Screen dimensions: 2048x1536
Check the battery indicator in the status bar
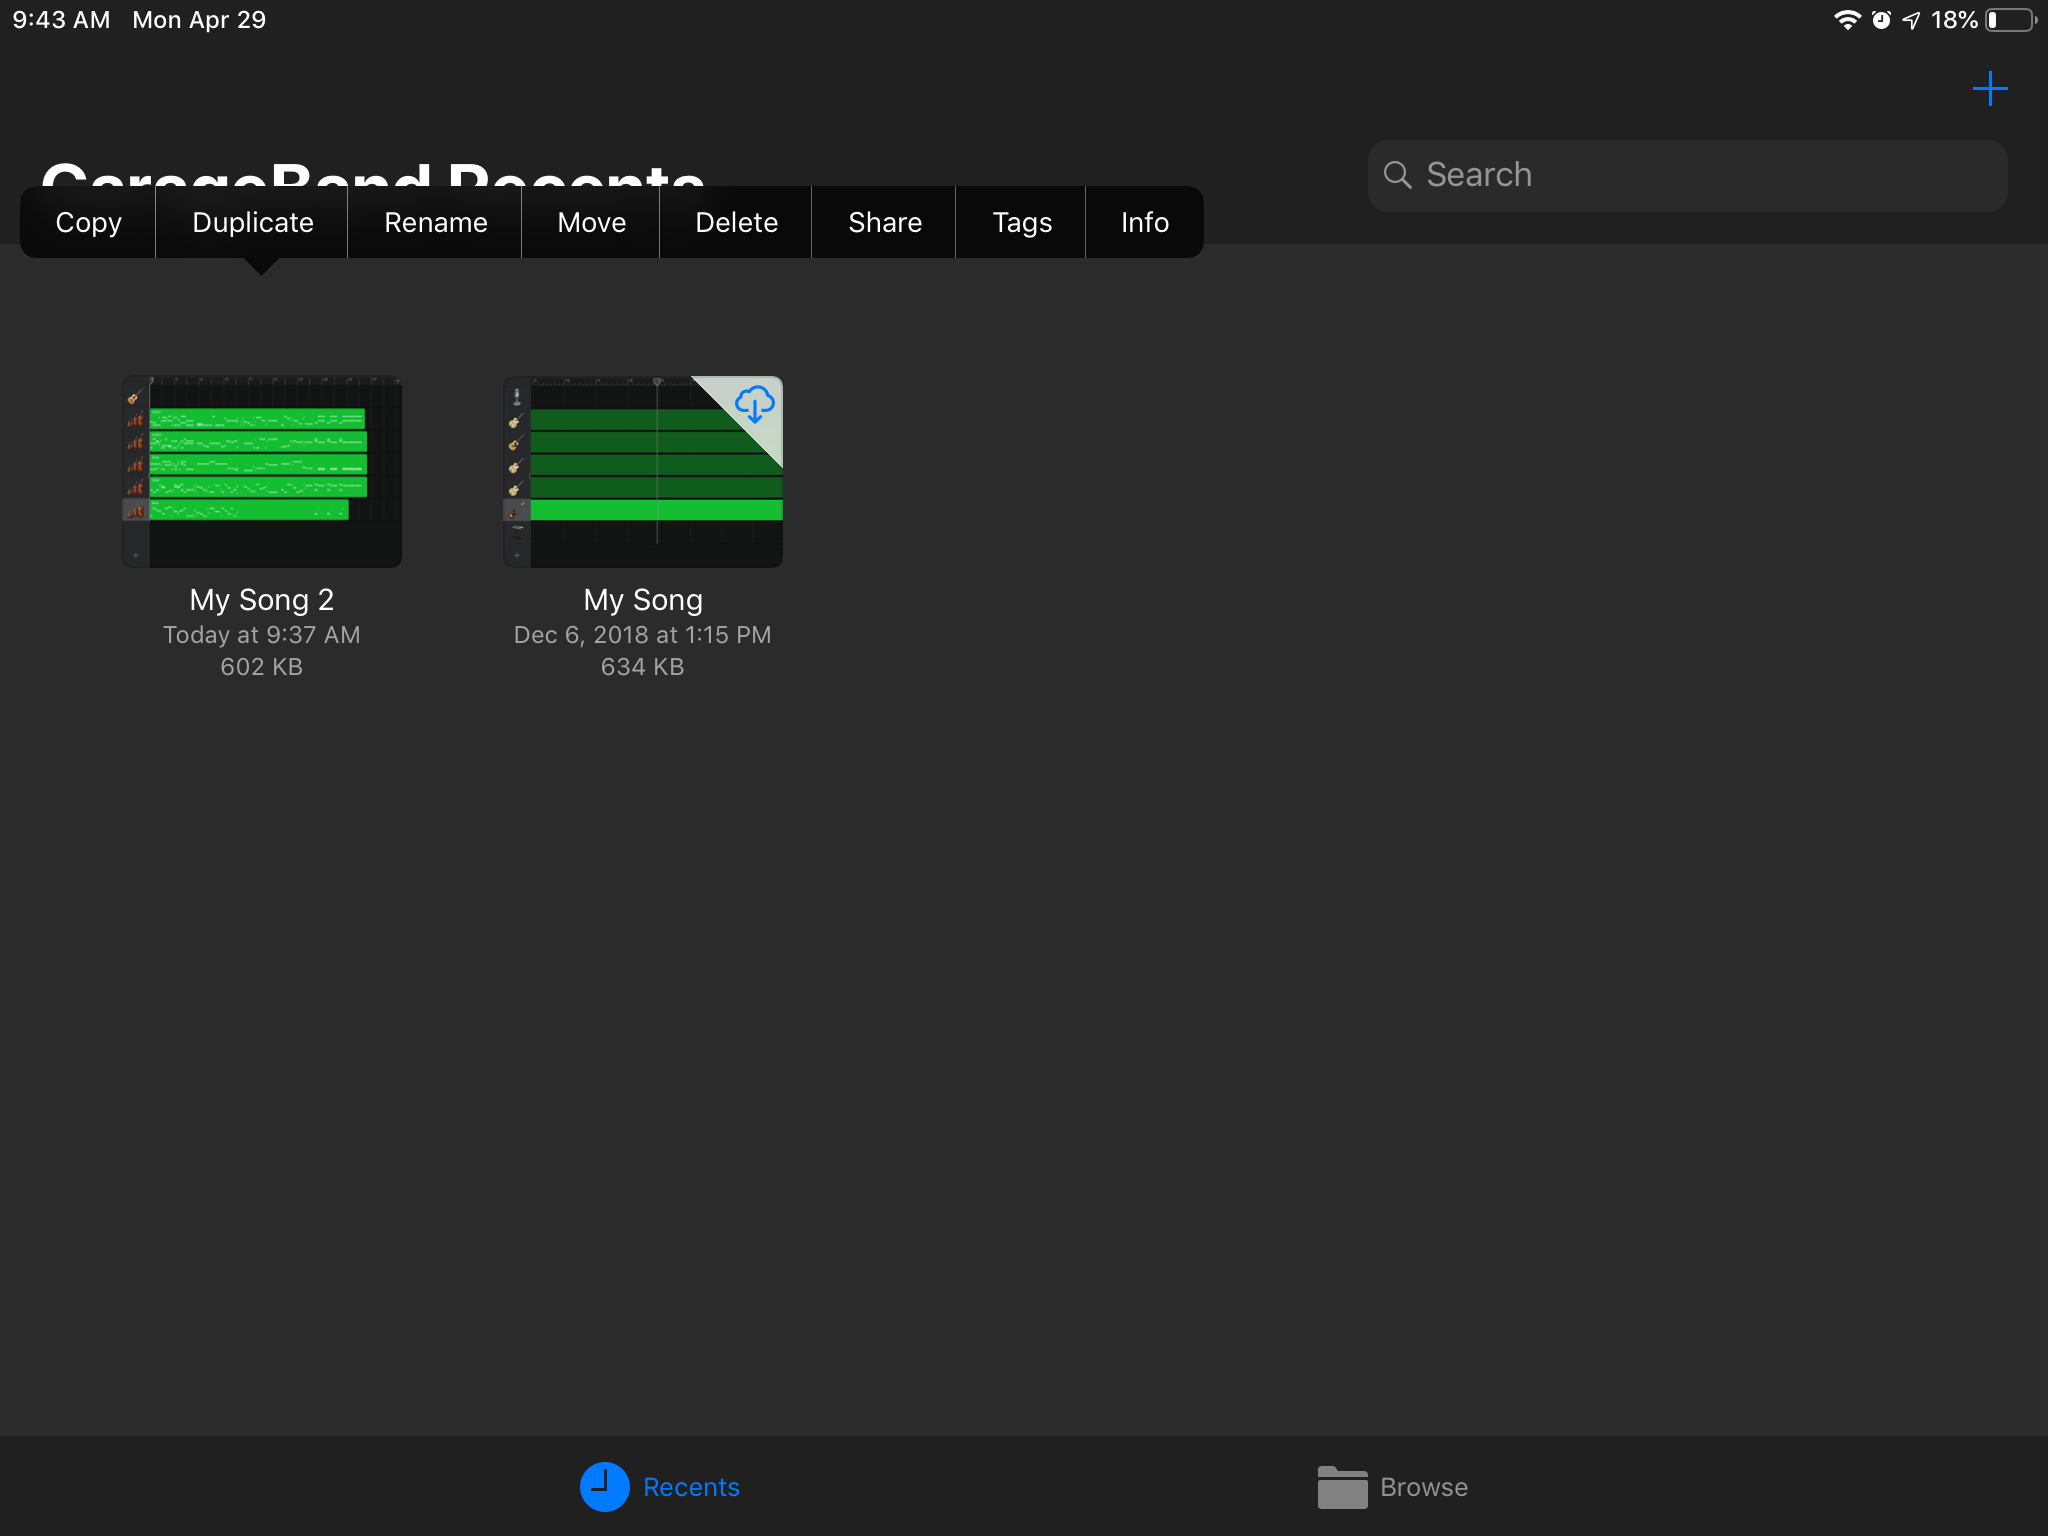pos(2011,20)
